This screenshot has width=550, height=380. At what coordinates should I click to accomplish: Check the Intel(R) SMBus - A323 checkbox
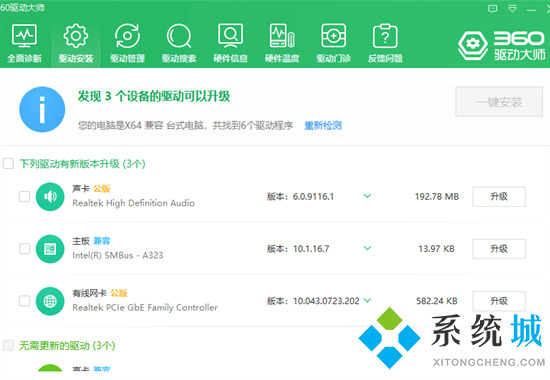pyautogui.click(x=25, y=249)
